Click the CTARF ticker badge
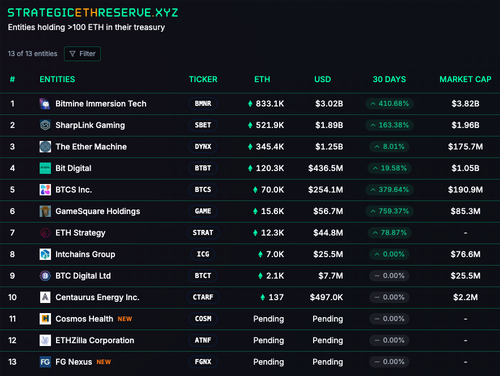The image size is (500, 376). tap(203, 297)
